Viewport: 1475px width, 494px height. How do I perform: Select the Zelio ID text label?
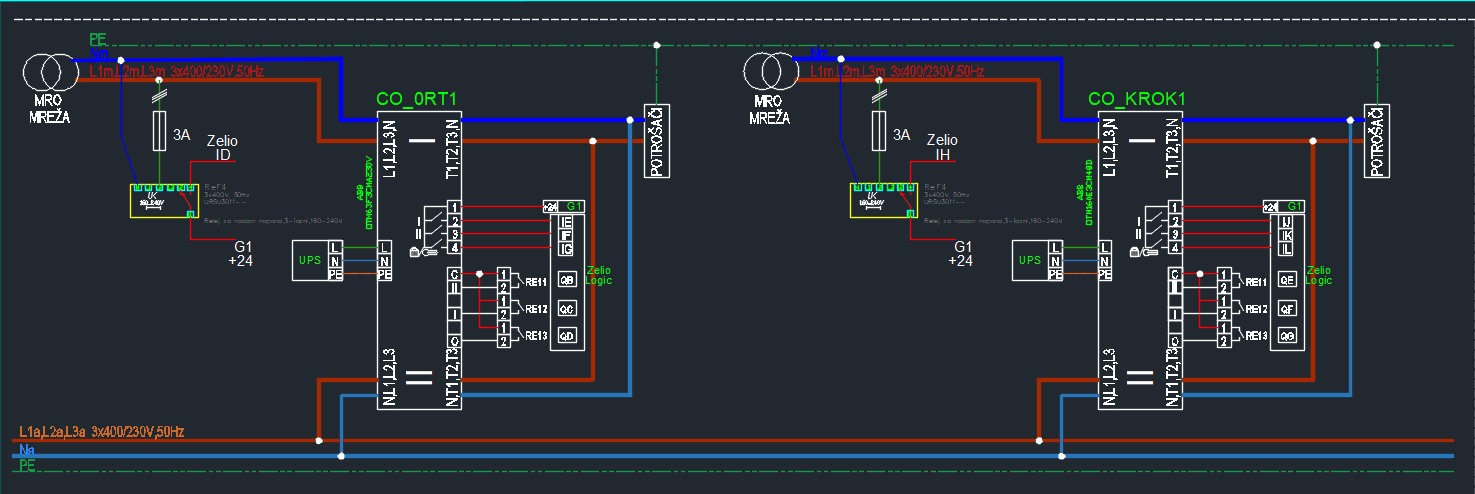[221, 147]
